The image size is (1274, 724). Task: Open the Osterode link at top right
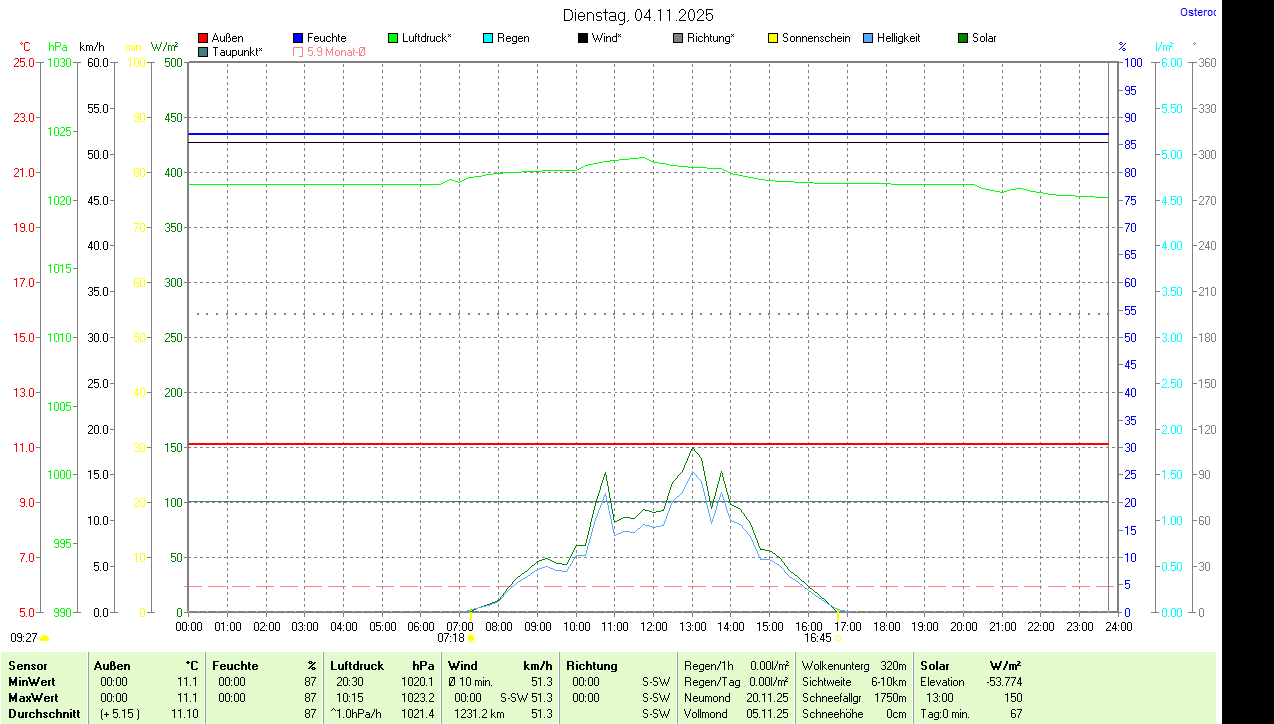coord(1198,13)
